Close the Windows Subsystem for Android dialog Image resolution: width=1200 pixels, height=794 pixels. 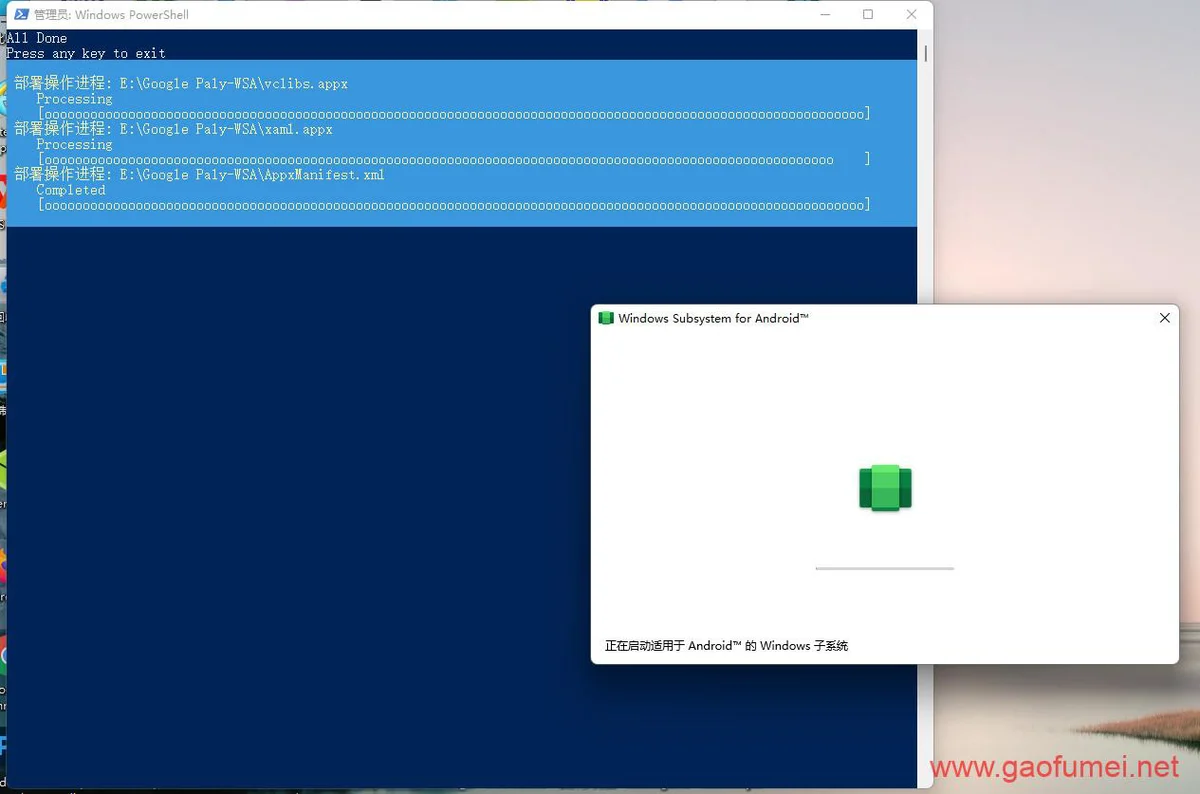point(1164,318)
